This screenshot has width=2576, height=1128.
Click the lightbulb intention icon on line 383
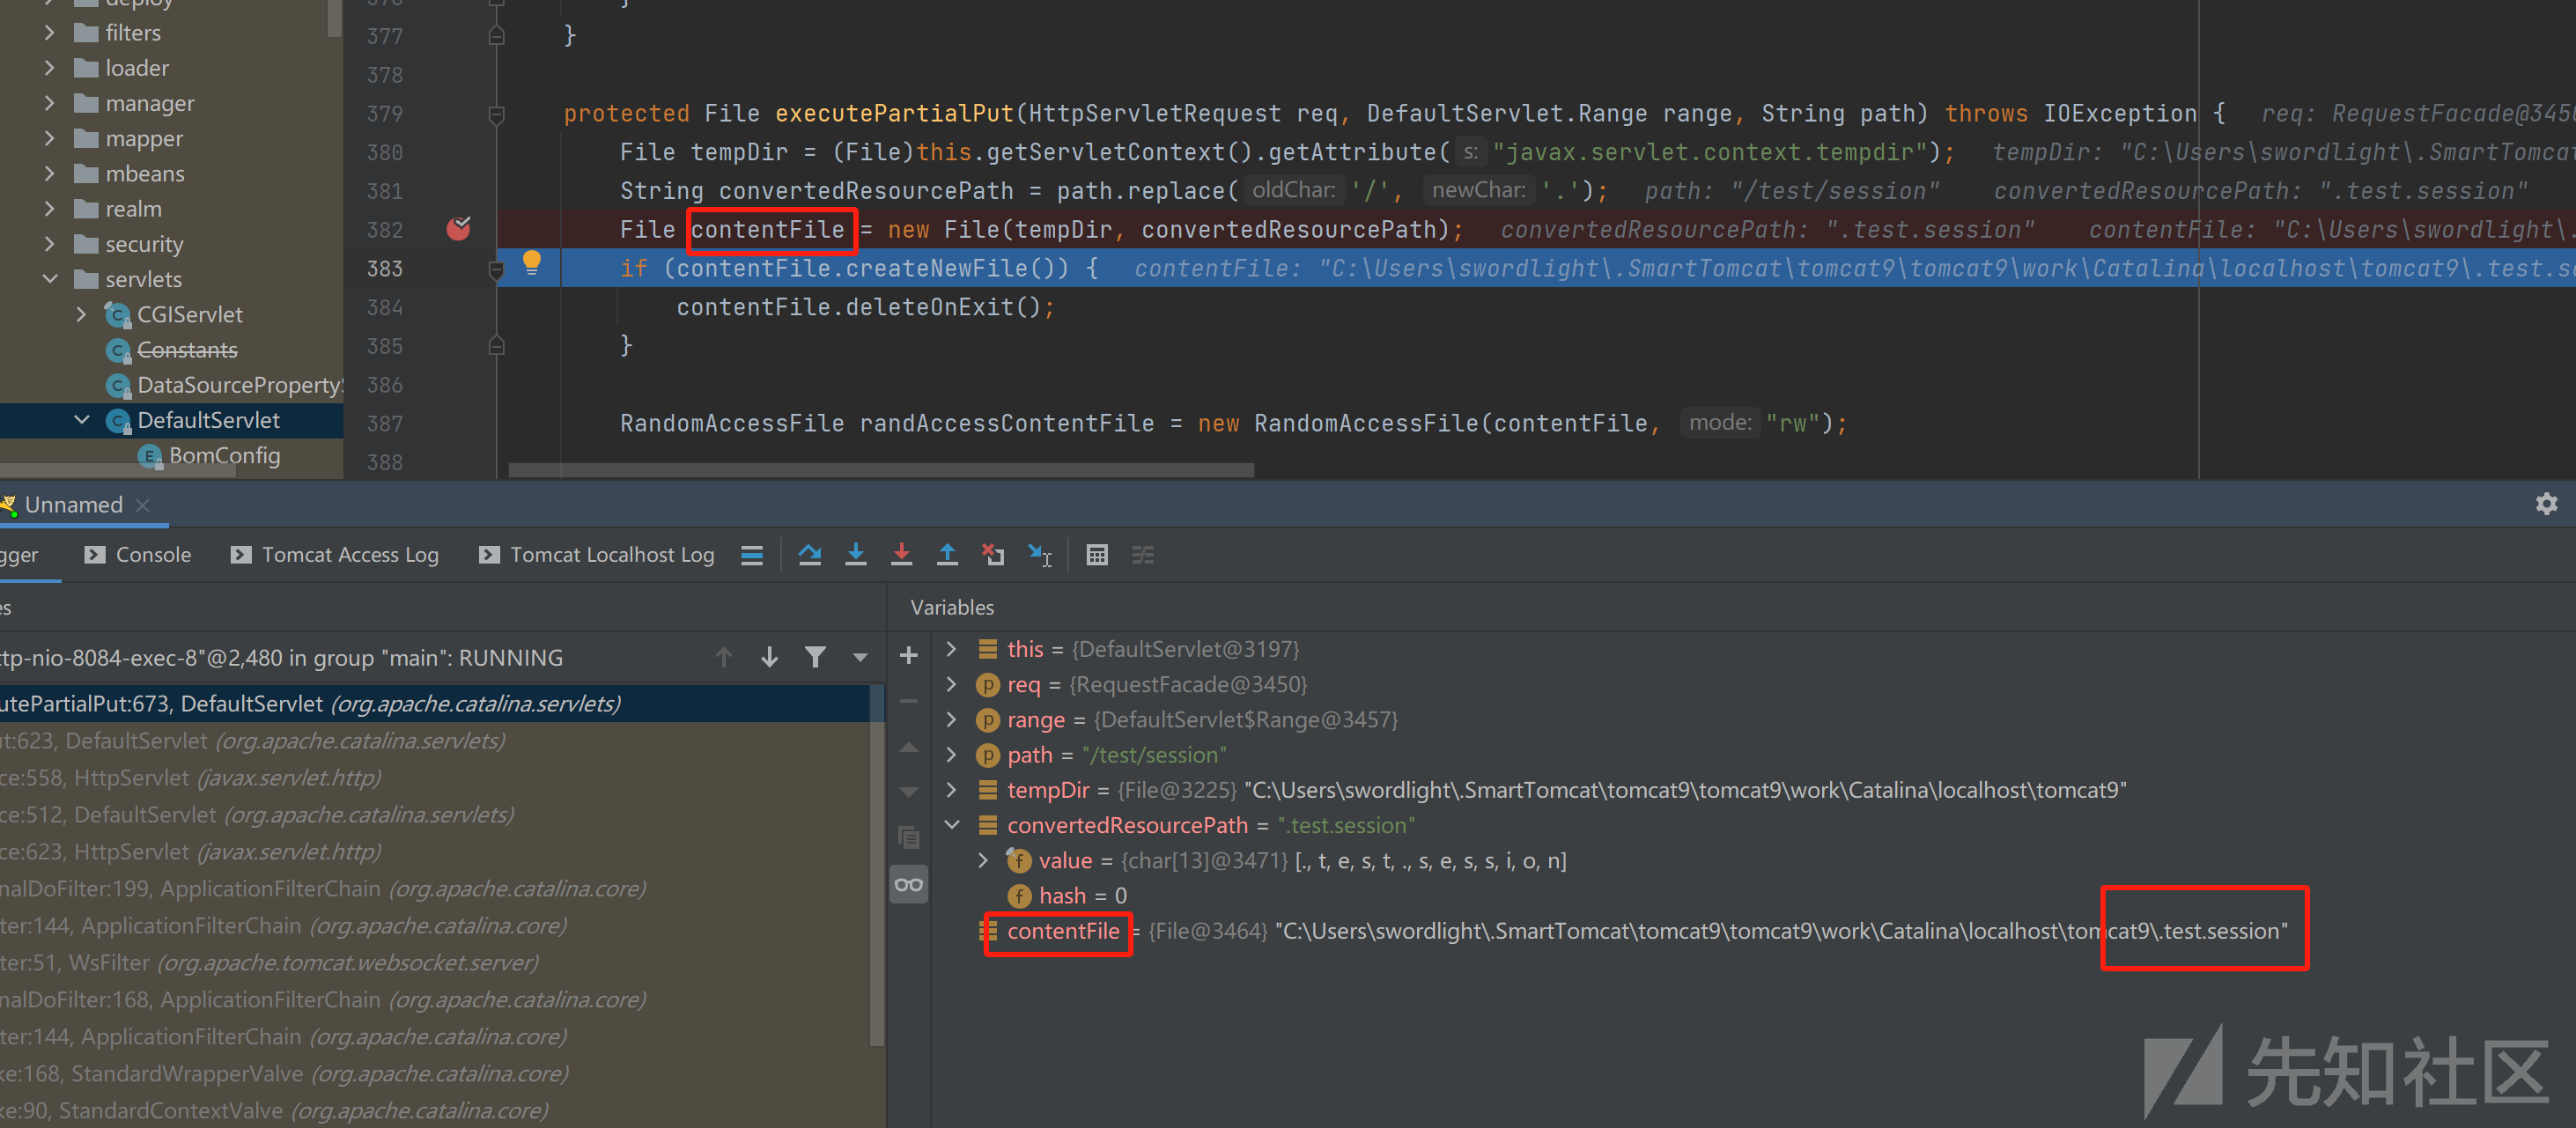(532, 264)
